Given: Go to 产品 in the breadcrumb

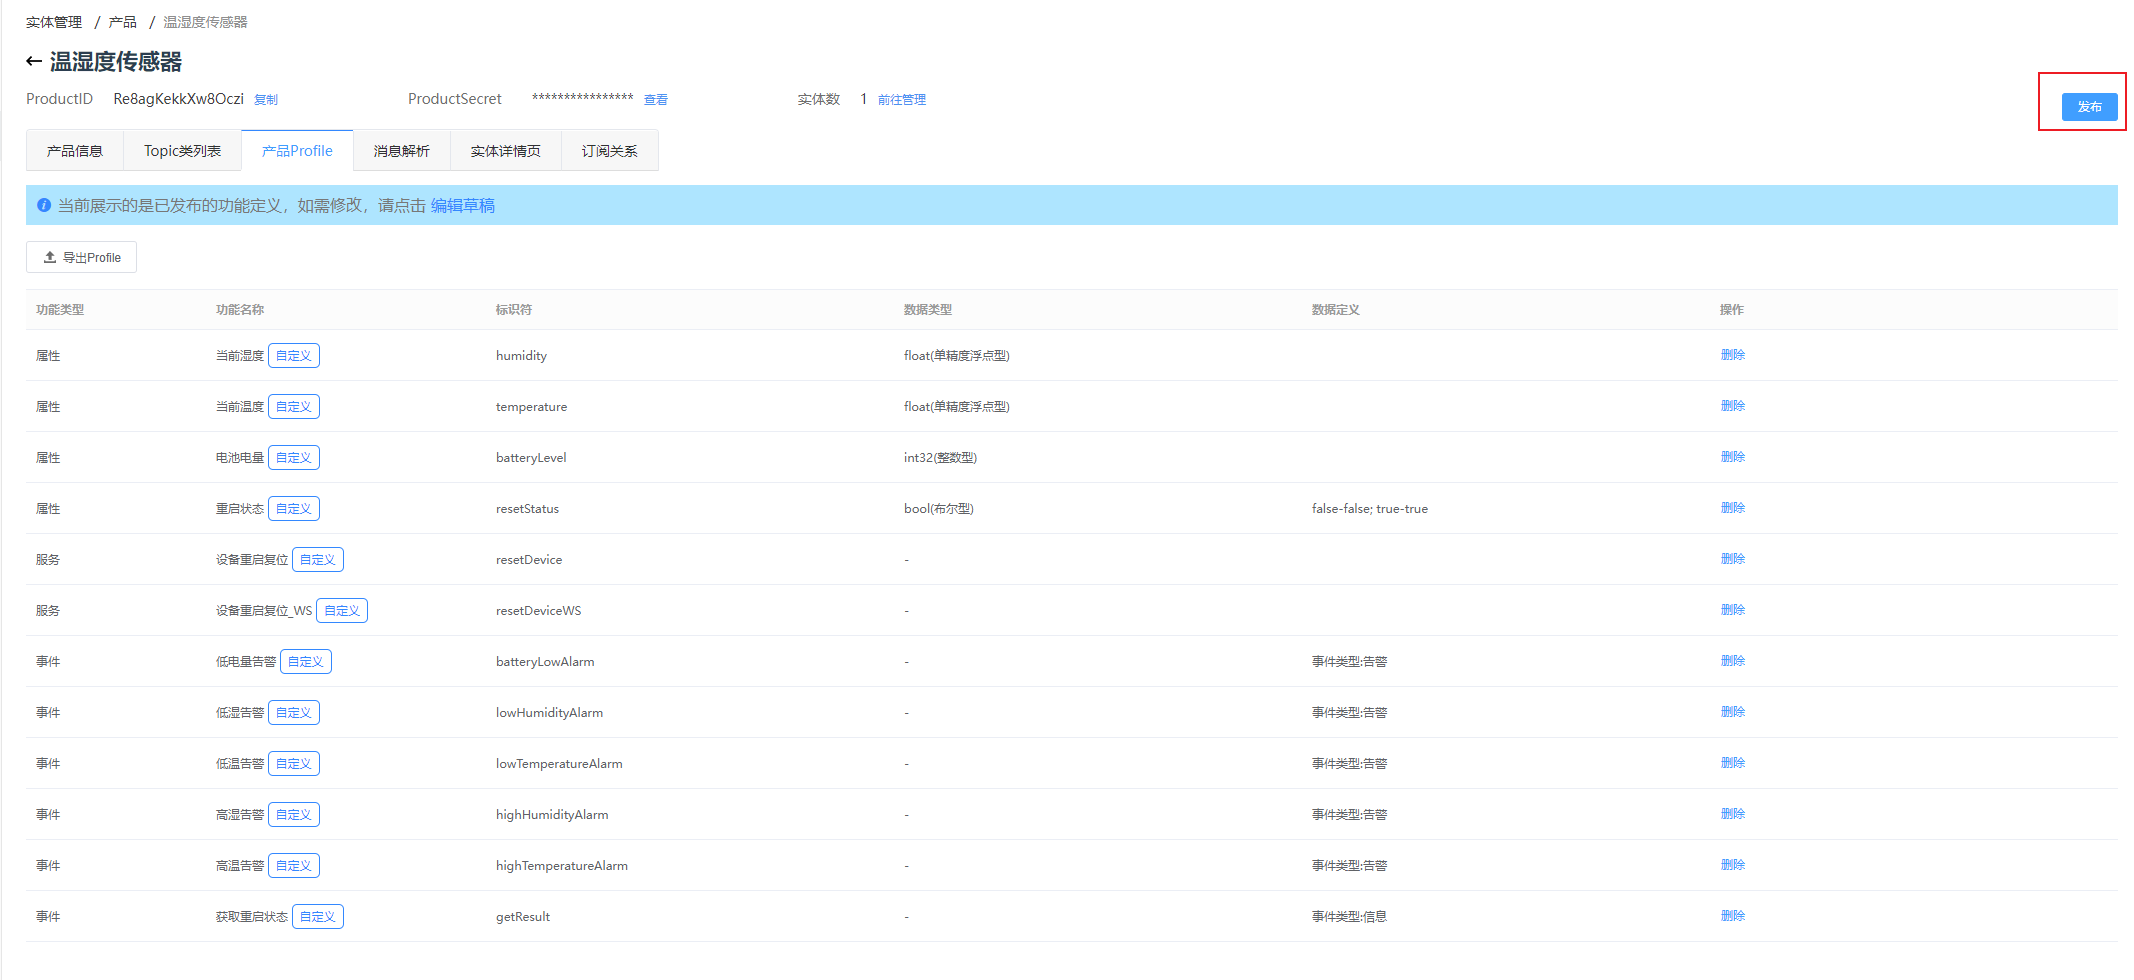Looking at the screenshot, I should (123, 22).
